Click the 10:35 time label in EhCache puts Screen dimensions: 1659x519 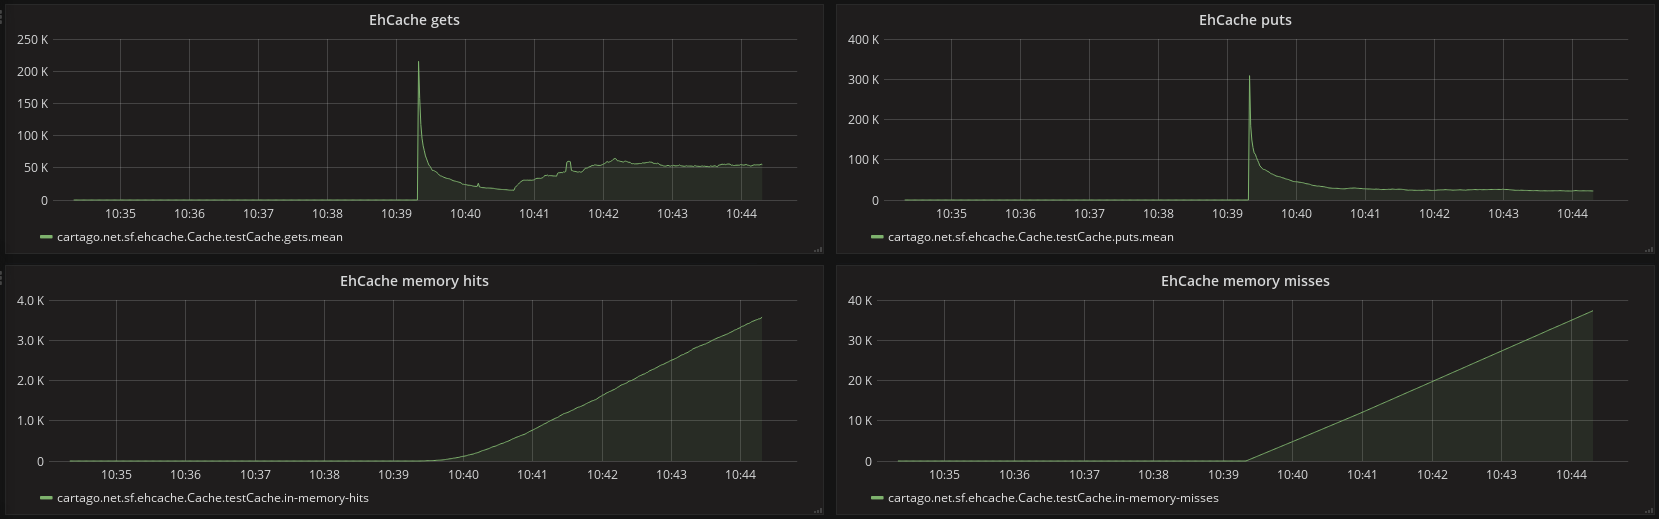[x=951, y=213]
